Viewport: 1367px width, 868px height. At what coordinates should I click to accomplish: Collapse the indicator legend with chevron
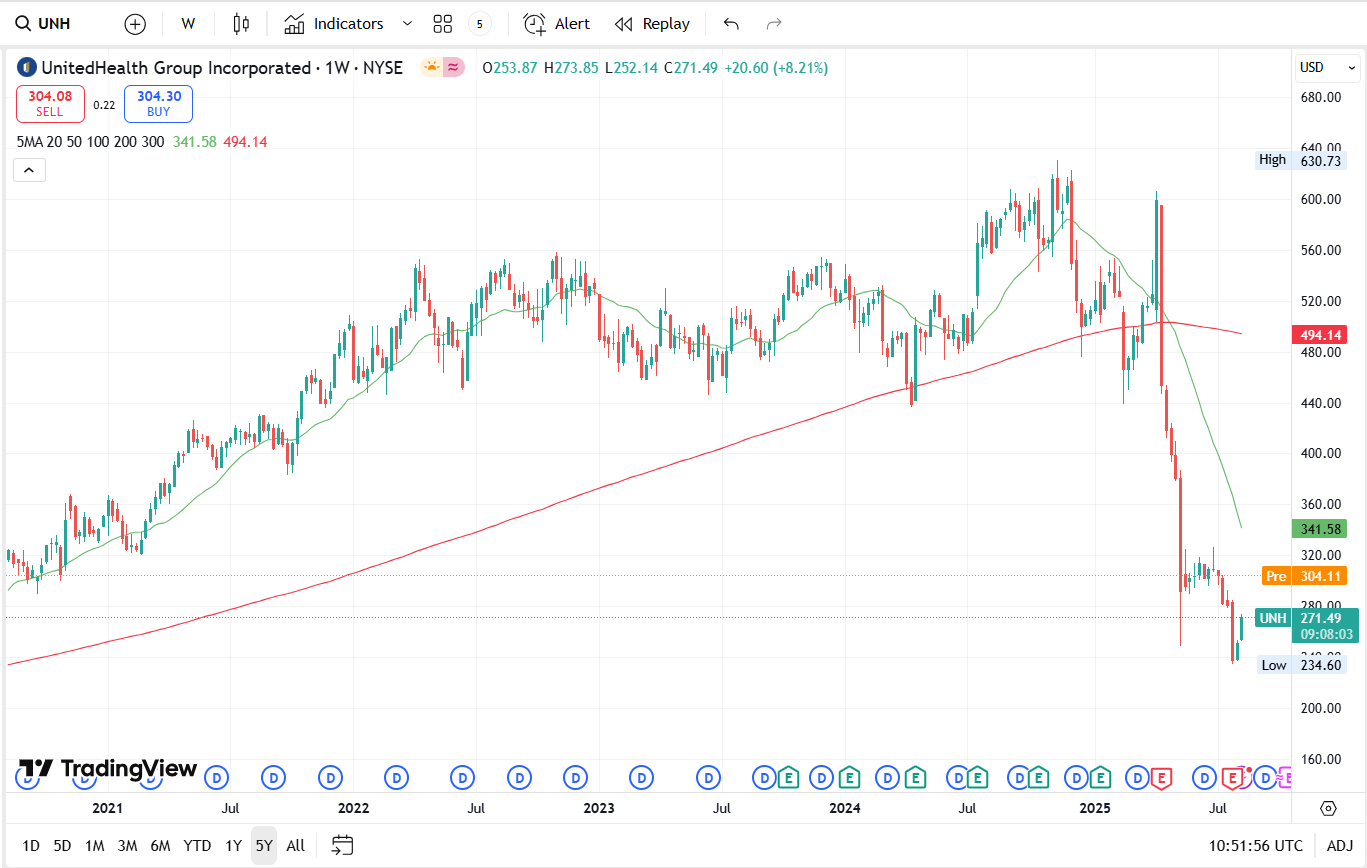29,171
